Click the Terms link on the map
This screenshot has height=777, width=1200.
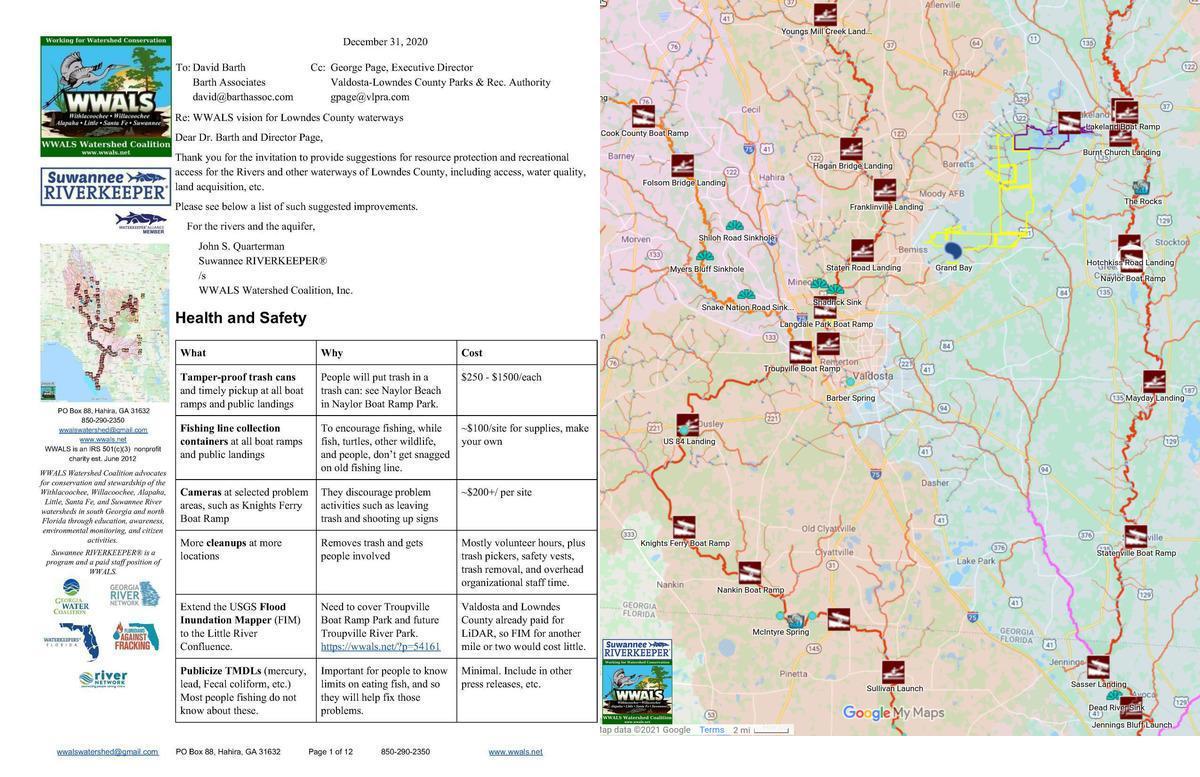[711, 730]
